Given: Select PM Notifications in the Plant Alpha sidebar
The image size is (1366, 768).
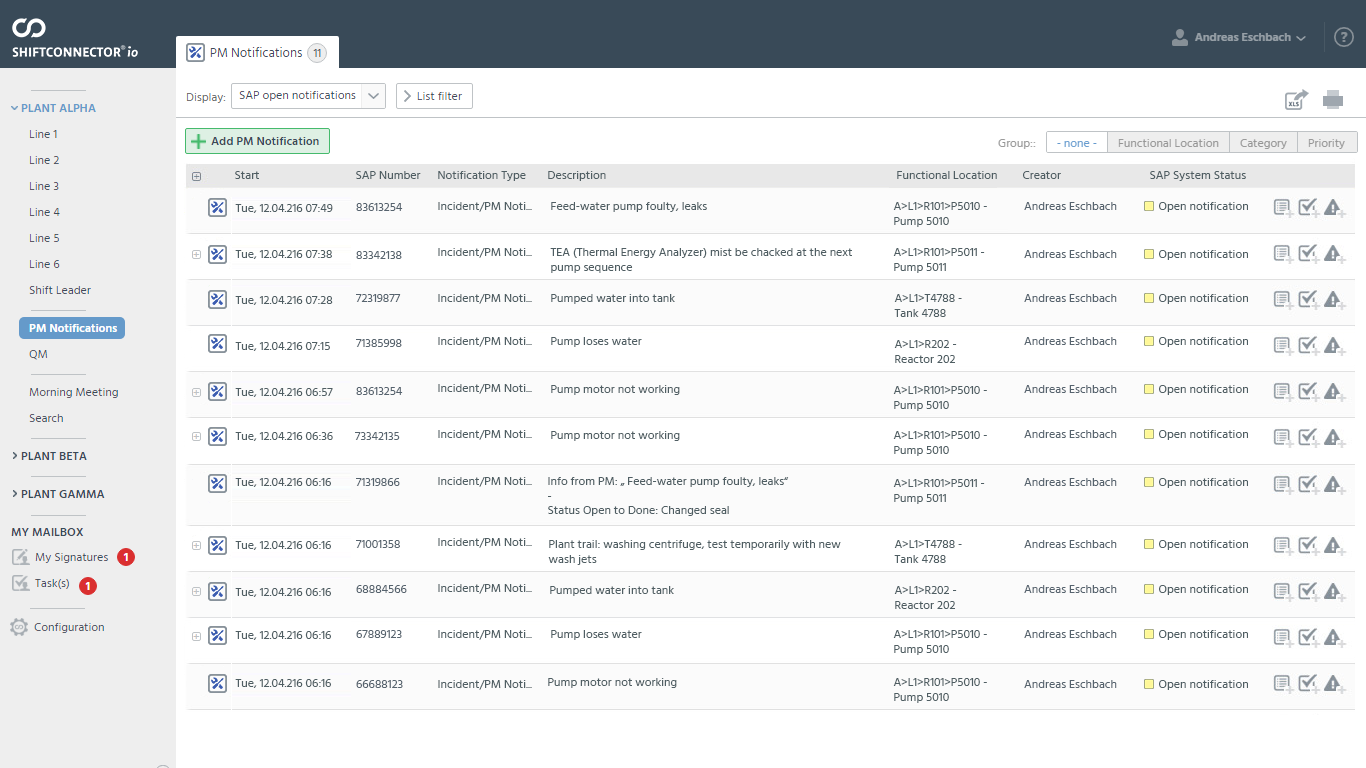Looking at the screenshot, I should pyautogui.click(x=71, y=327).
